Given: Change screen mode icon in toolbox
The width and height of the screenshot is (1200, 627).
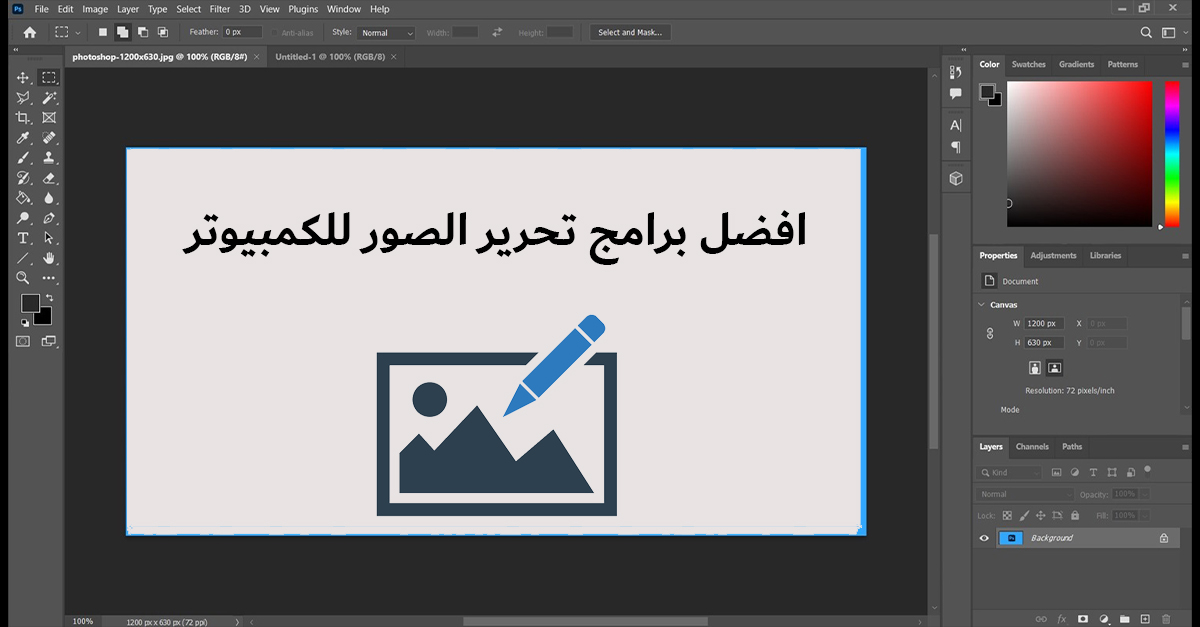Looking at the screenshot, I should (49, 341).
